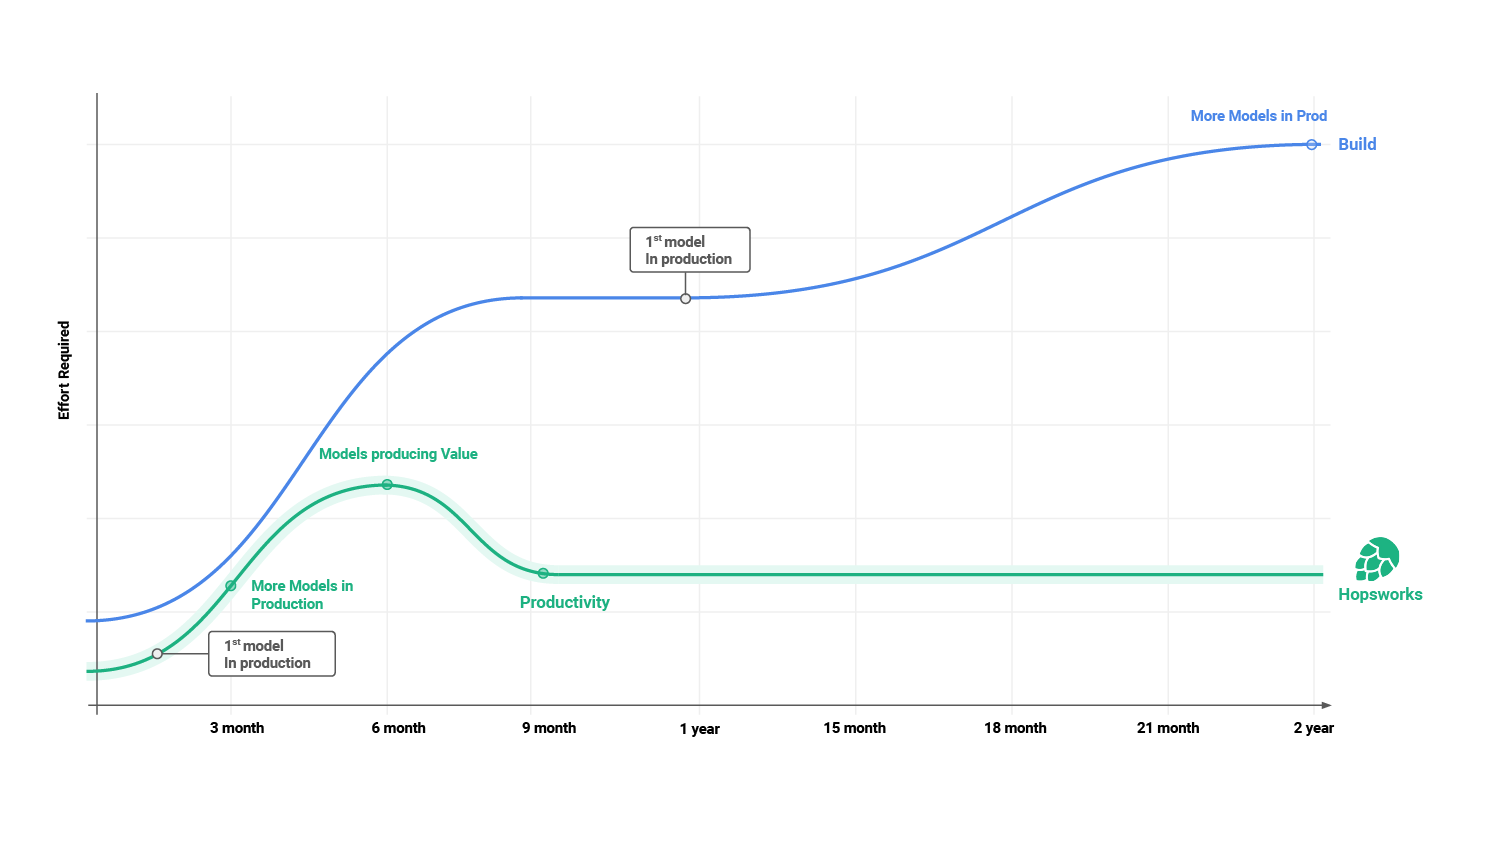This screenshot has width=1500, height=844.
Task: Click the green 1st model marker circle
Action: (157, 654)
